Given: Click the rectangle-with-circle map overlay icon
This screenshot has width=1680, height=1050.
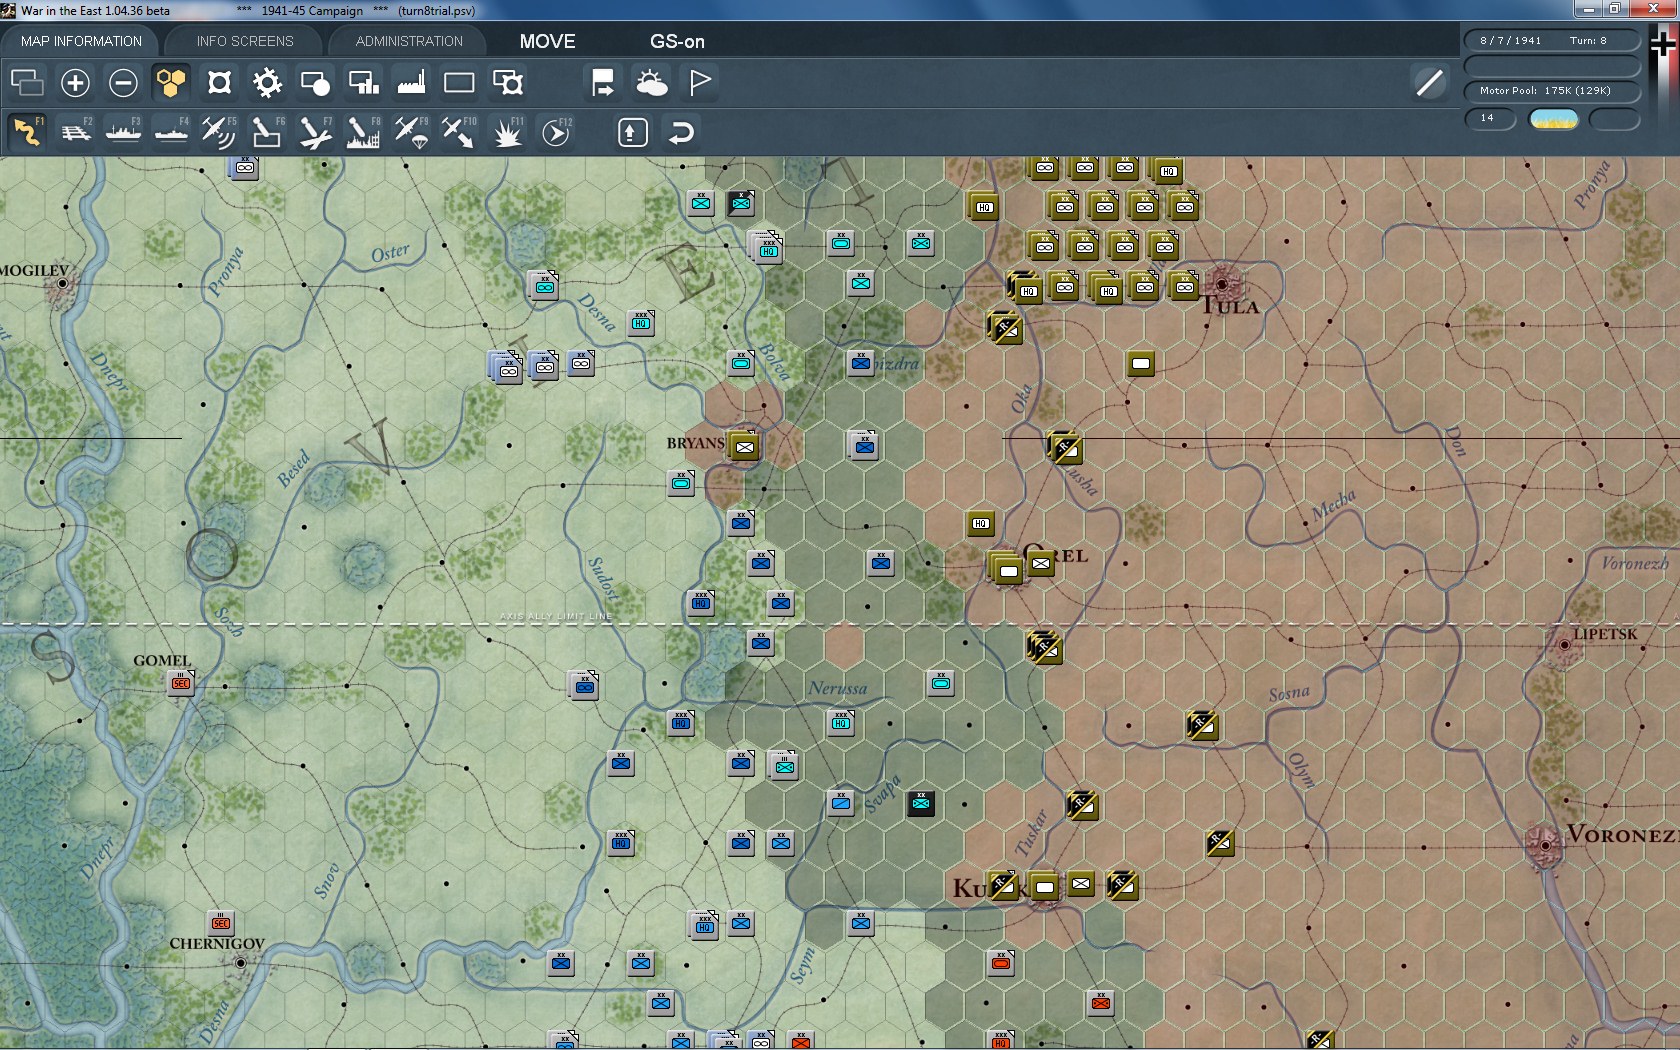Looking at the screenshot, I should point(315,82).
